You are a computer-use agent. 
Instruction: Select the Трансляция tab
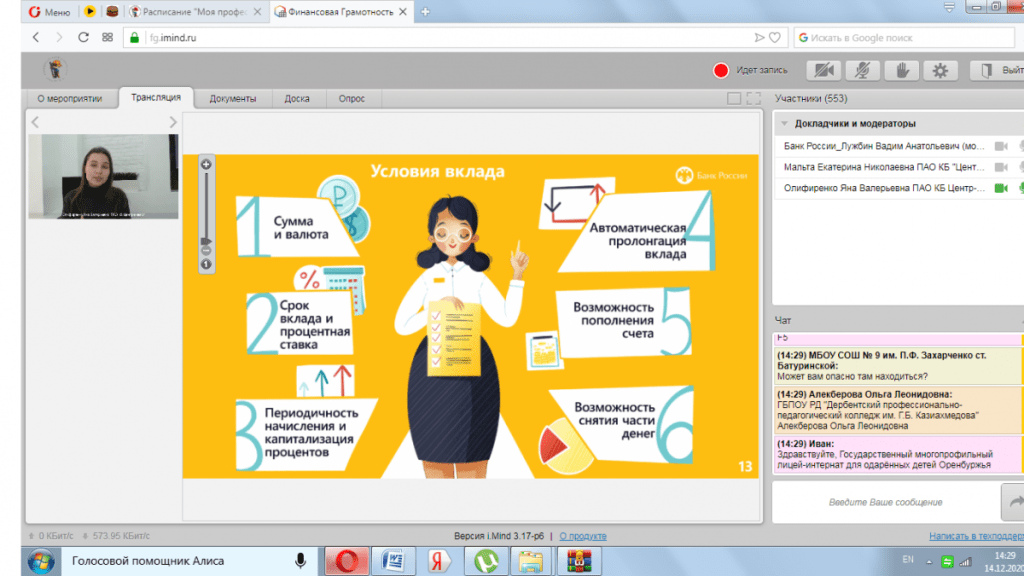156,97
